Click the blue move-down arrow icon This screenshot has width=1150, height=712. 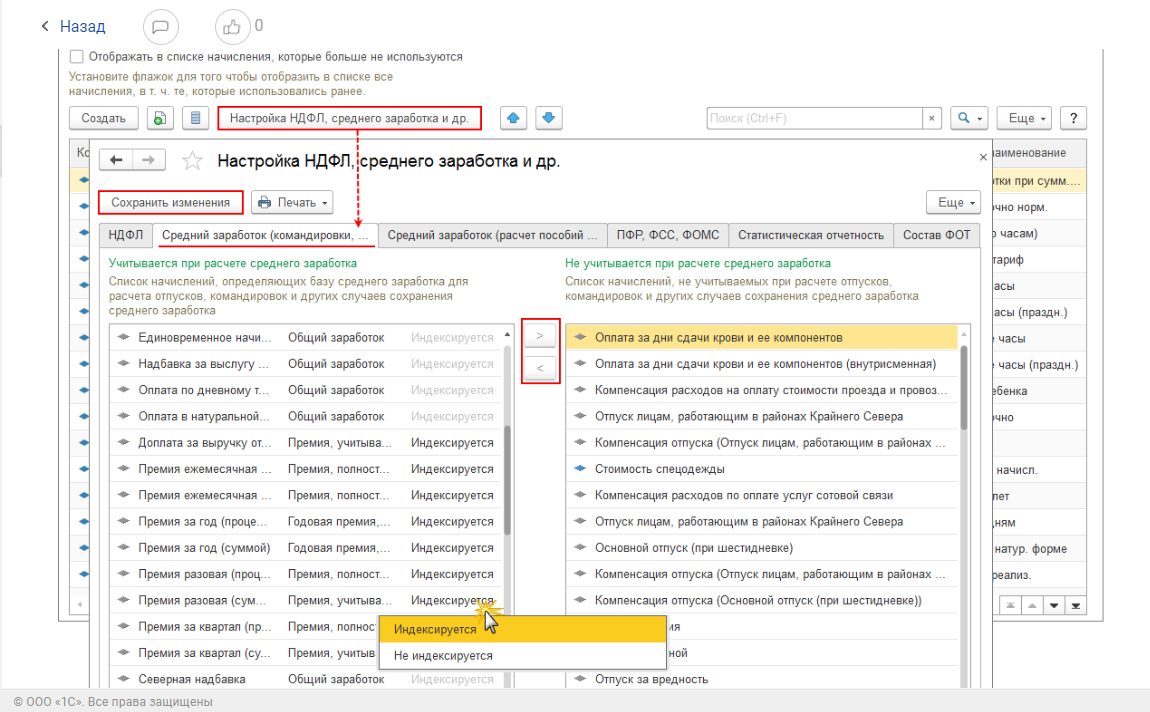click(548, 118)
